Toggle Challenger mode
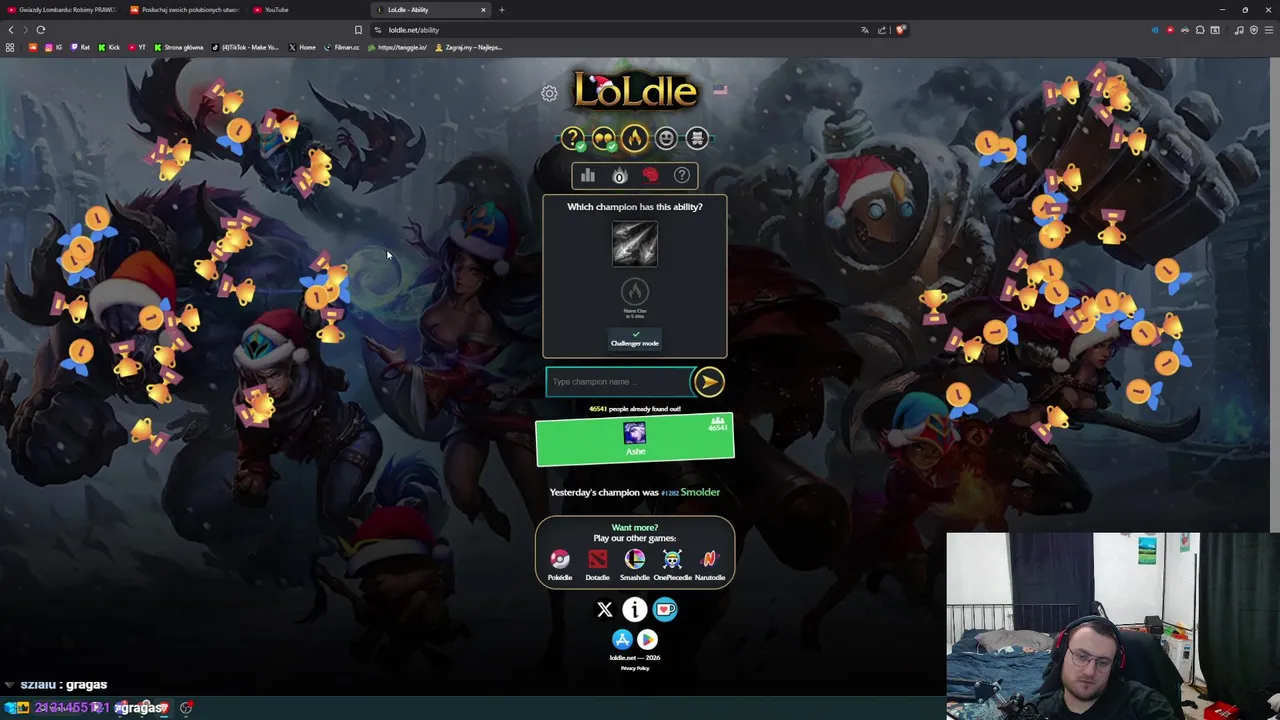This screenshot has width=1280, height=720. (x=635, y=338)
